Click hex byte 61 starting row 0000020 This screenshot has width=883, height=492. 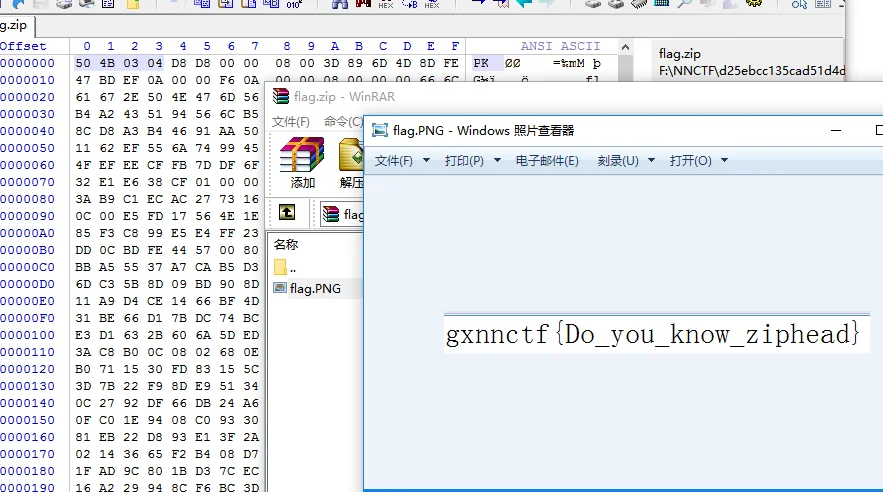point(83,97)
